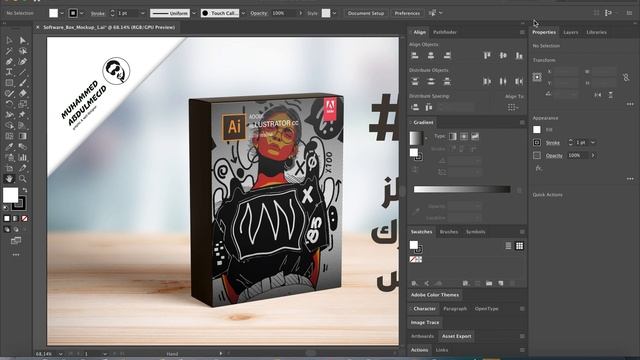The height and width of the screenshot is (360, 640).
Task: Close the Software_Box_Mockup document tab
Action: tap(38, 27)
